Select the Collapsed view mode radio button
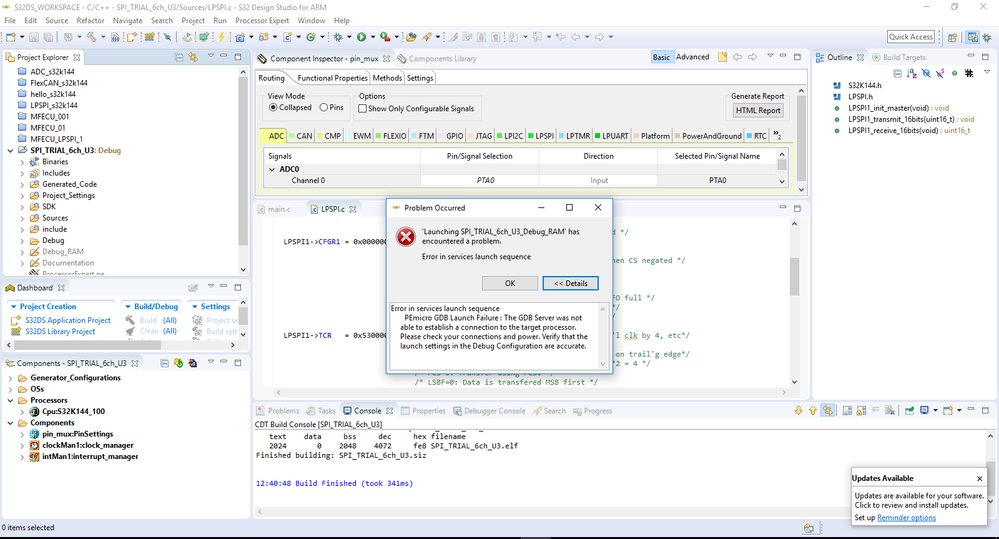Screen dimensions: 999x539 [273, 108]
